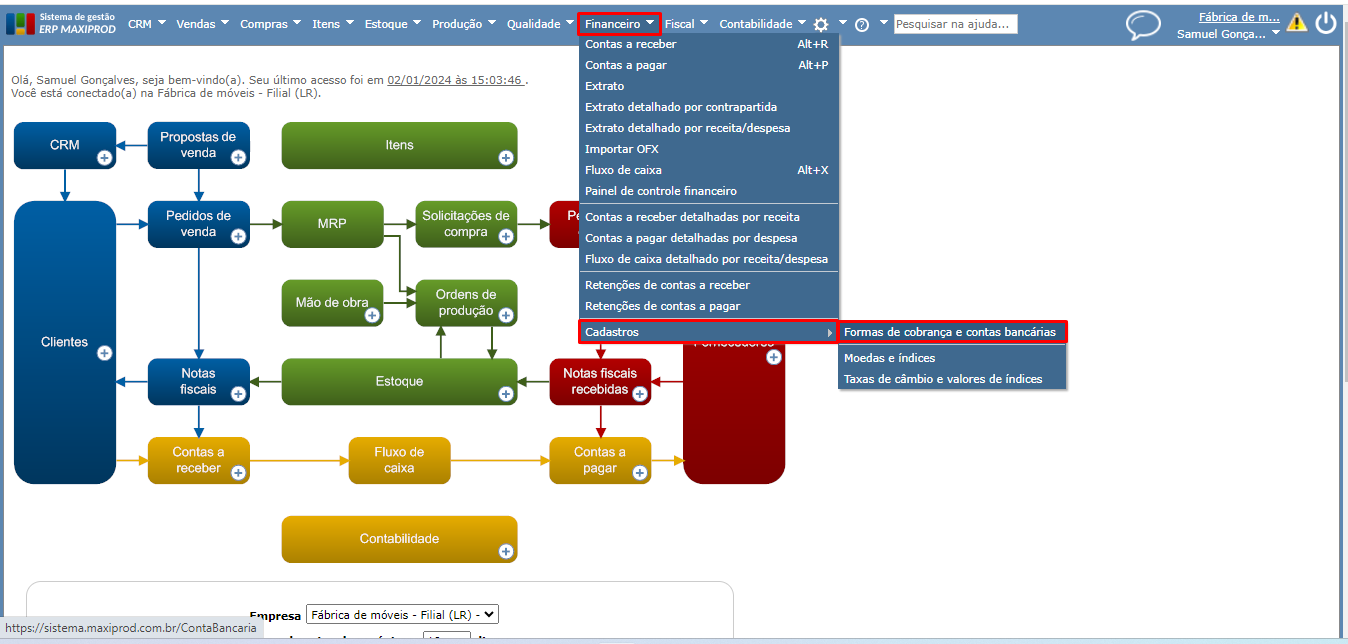Viewport: 1348px width, 644px height.
Task: Click the MRP flowchart block
Action: pos(332,224)
